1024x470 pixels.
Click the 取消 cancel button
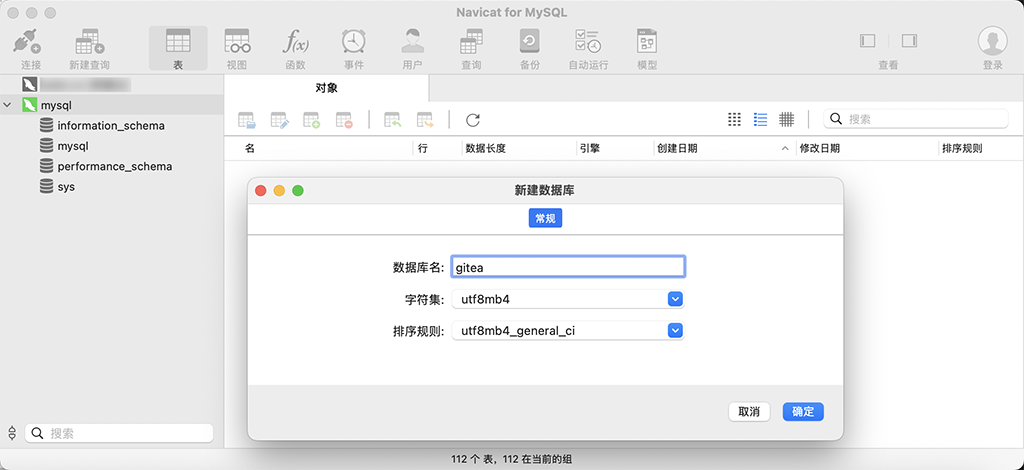pyautogui.click(x=749, y=412)
